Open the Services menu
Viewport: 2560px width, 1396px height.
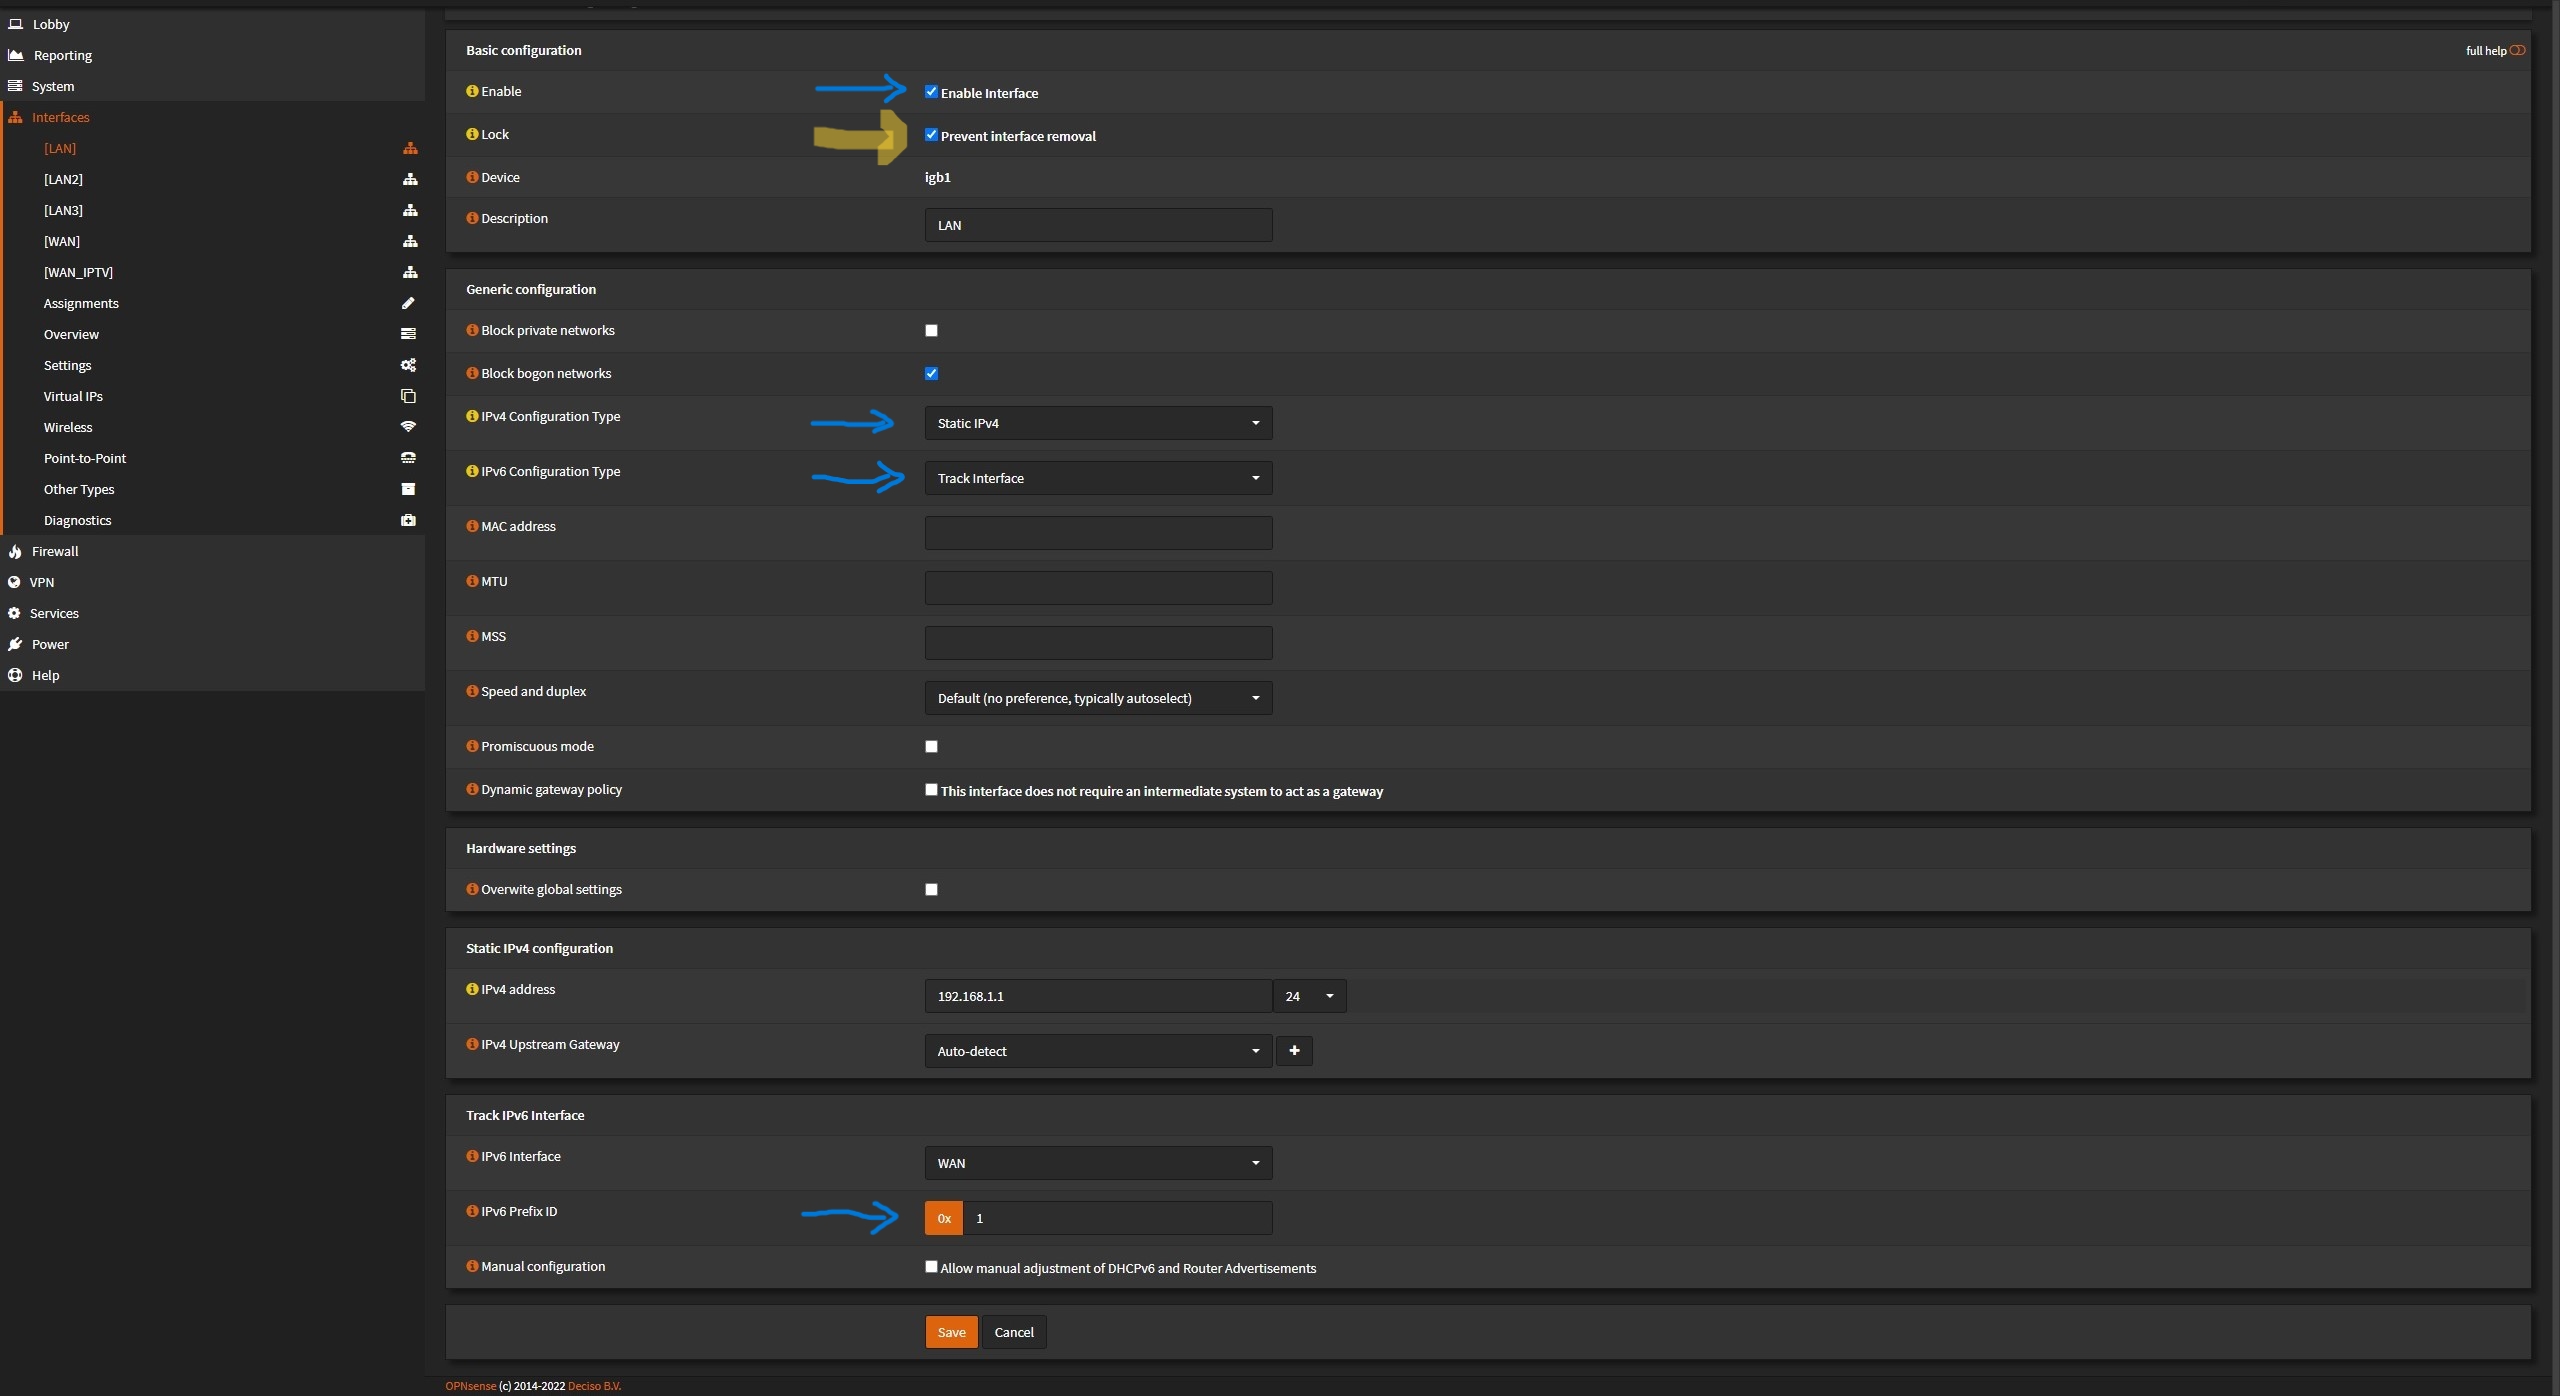coord(54,613)
